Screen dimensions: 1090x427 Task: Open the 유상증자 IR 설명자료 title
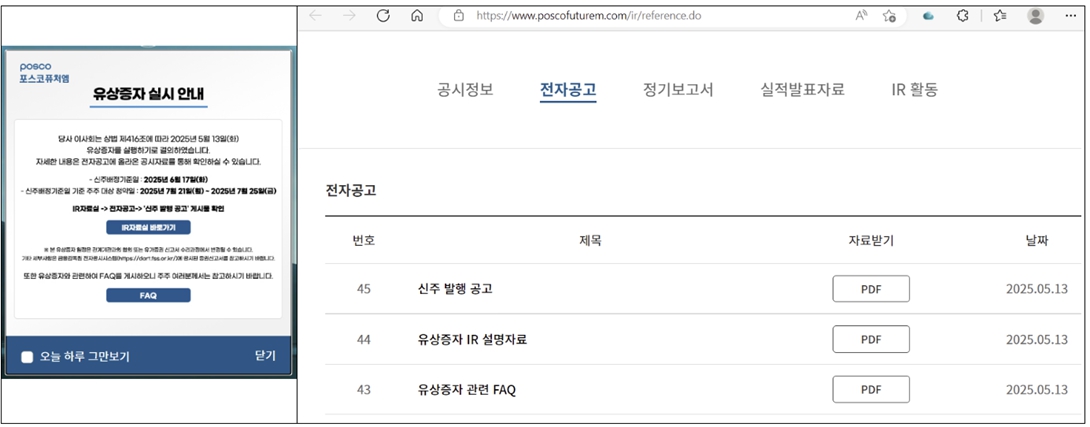tap(472, 339)
